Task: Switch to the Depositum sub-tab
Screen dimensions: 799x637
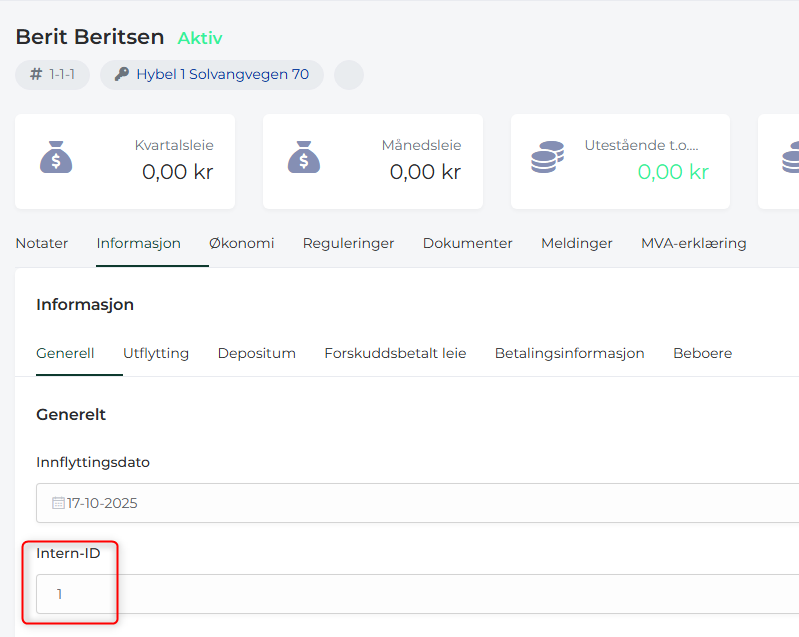Action: tap(257, 353)
